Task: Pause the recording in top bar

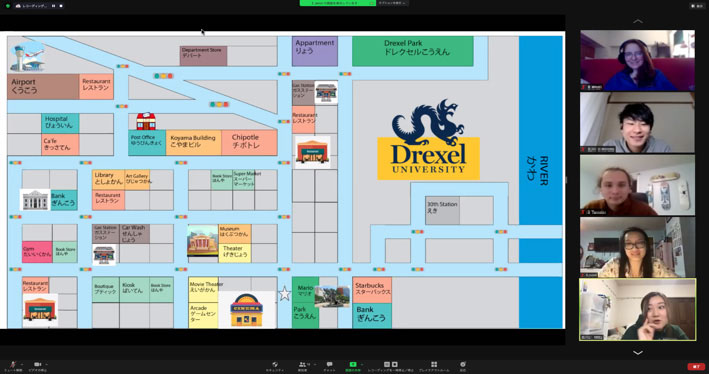Action: 53,6
